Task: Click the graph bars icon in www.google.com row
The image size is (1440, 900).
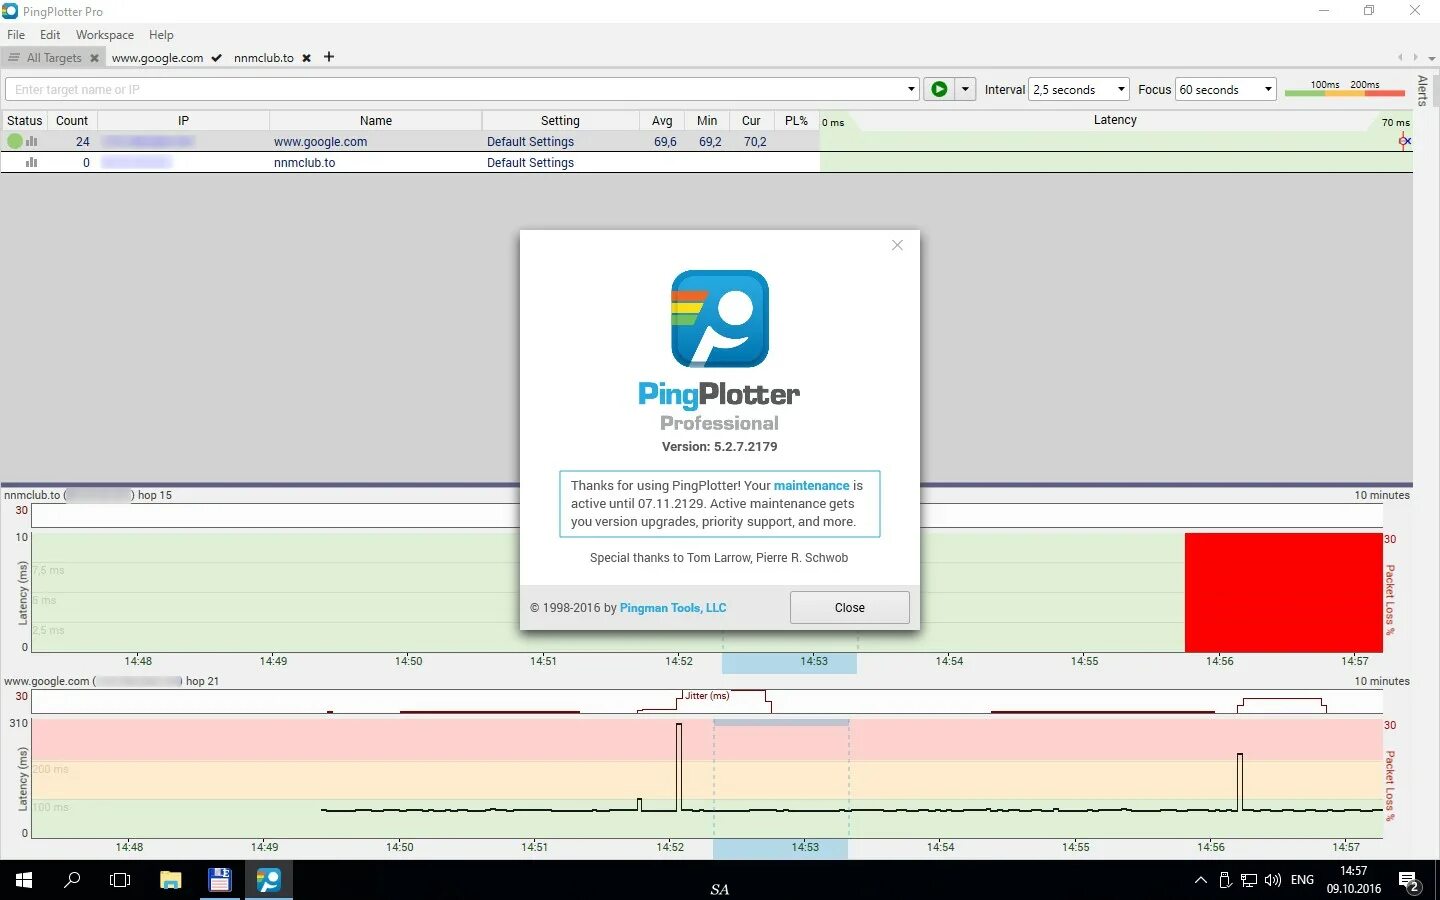Action: click(x=32, y=141)
